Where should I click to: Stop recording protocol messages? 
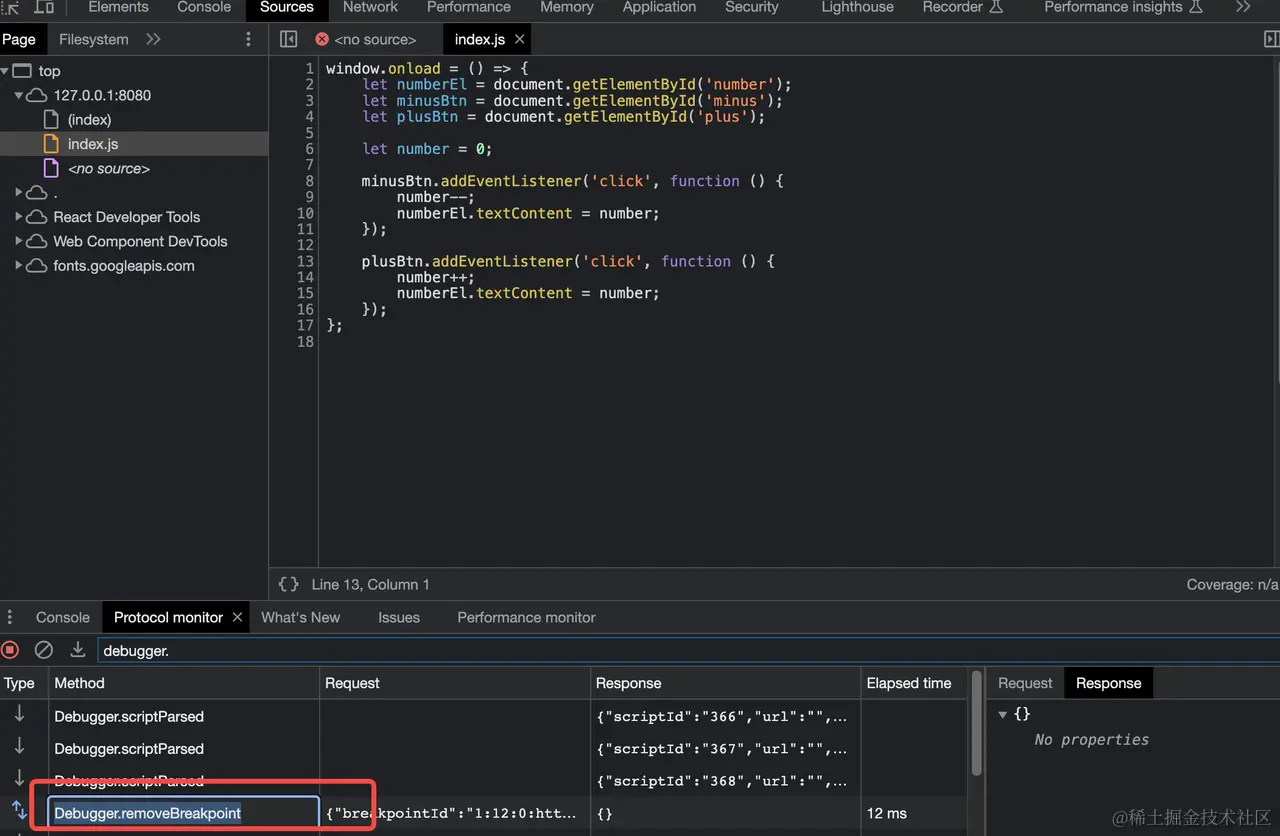(10, 650)
